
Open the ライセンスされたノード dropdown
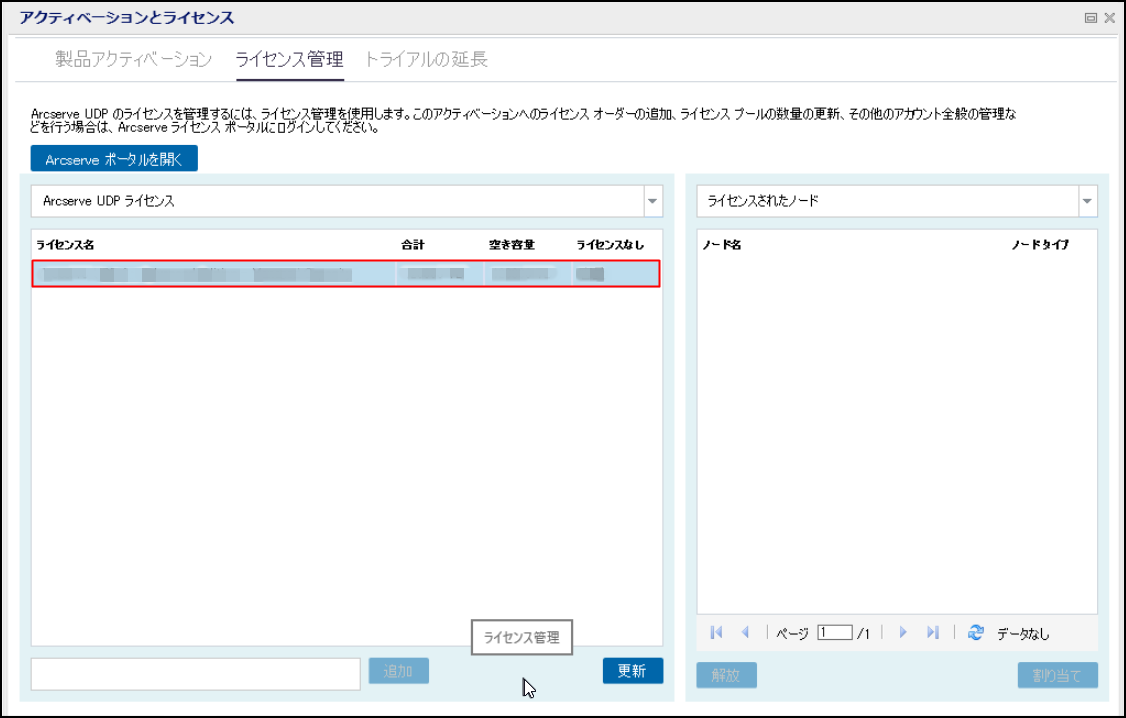click(1087, 201)
